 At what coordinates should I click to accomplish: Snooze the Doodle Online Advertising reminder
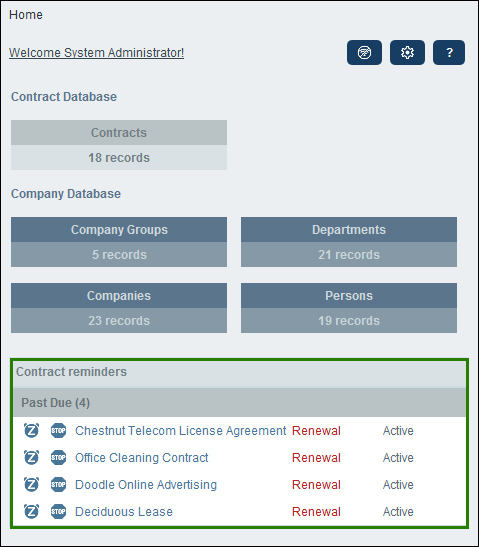[31, 485]
